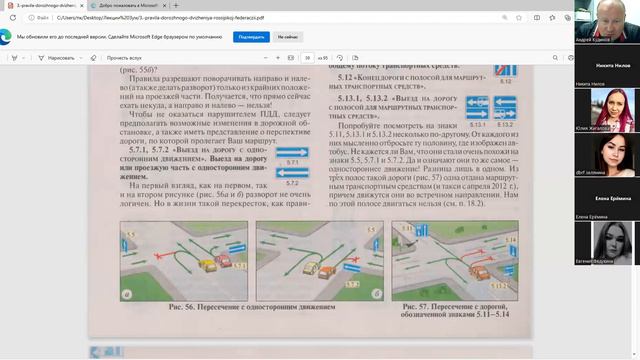This screenshot has height=360, width=640.
Task: Click caption 'Рис. 56. Пересечение с односторонним движением'
Action: click(252, 307)
